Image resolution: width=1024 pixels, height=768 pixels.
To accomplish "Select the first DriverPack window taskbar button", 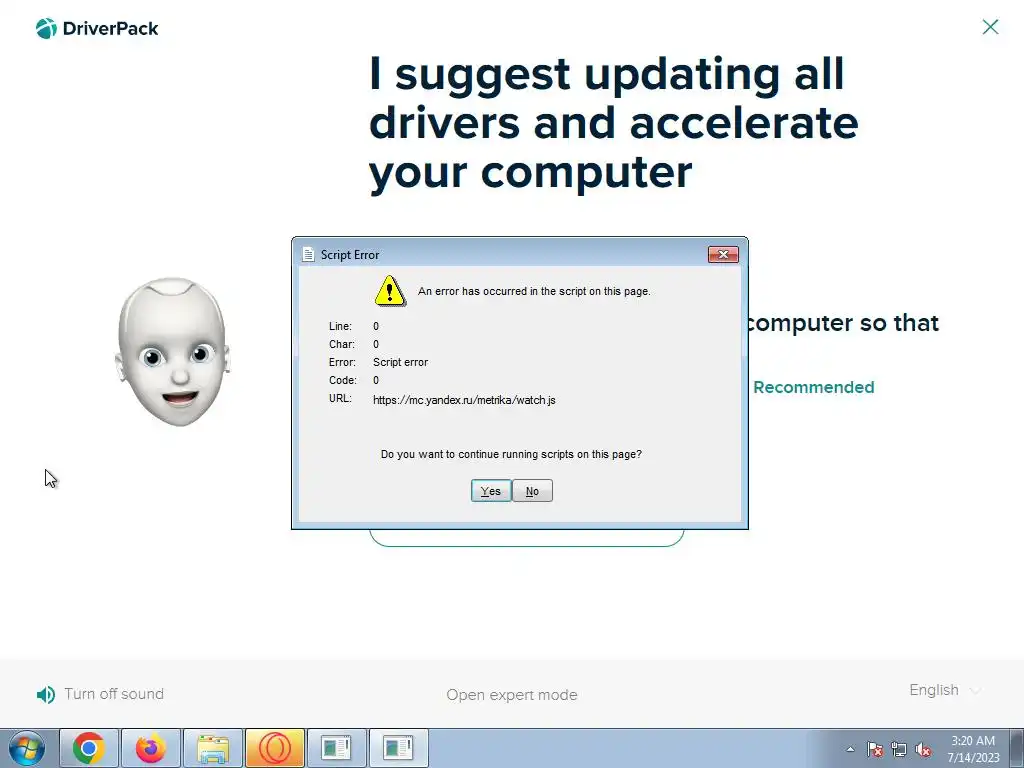I will [337, 748].
